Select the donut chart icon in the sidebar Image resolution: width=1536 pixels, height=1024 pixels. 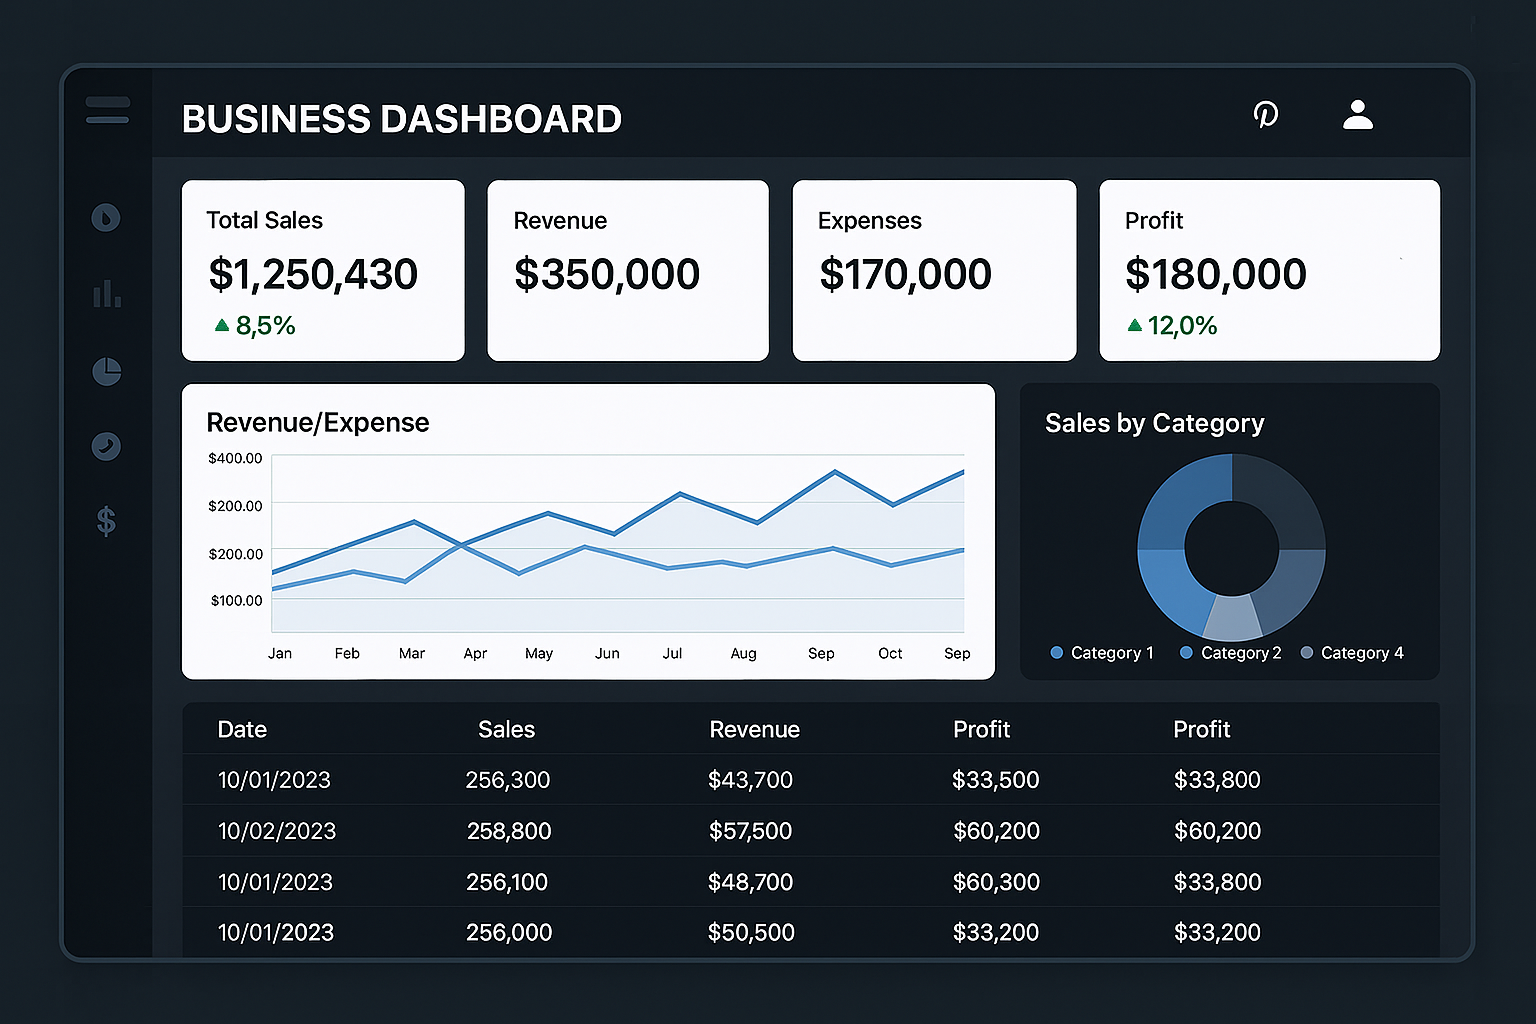pos(106,218)
